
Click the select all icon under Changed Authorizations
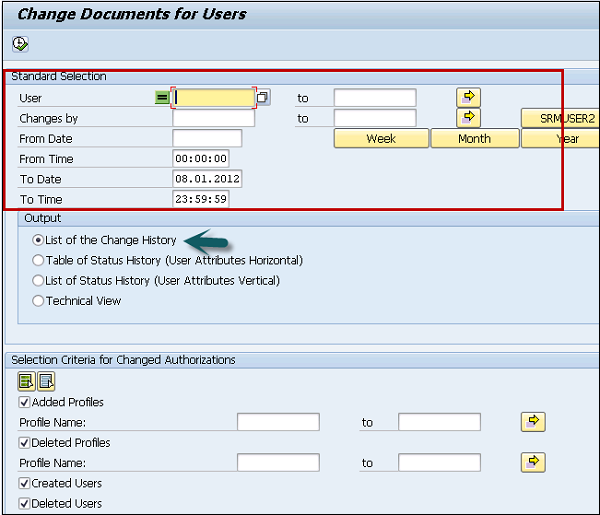coord(26,381)
